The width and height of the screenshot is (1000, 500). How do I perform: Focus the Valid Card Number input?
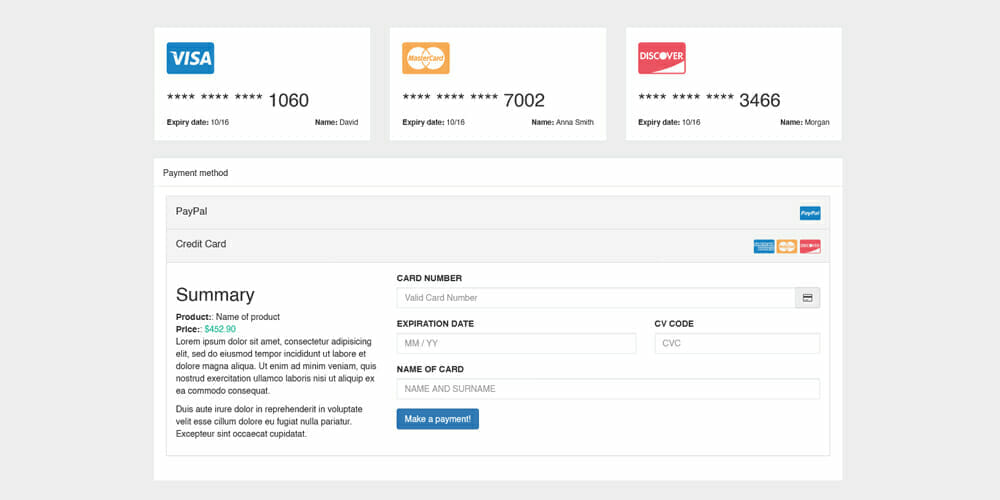point(595,298)
